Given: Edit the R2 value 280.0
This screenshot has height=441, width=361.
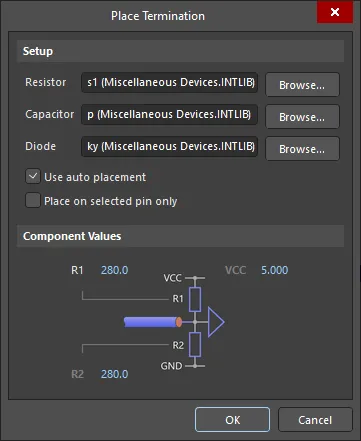Looking at the screenshot, I should point(114,374).
